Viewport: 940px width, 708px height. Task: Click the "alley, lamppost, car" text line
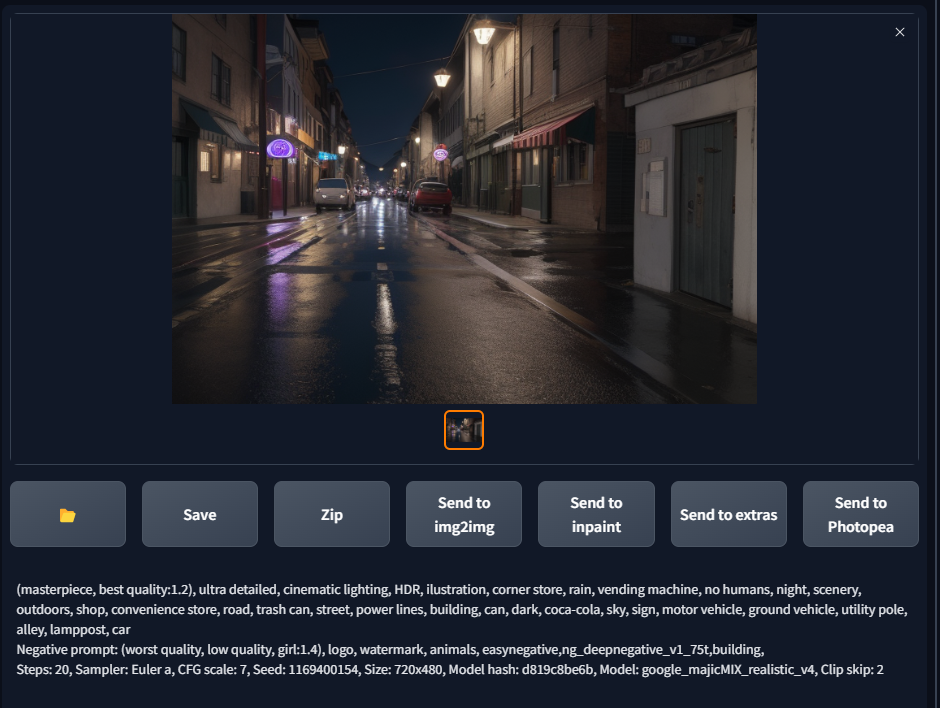click(73, 629)
